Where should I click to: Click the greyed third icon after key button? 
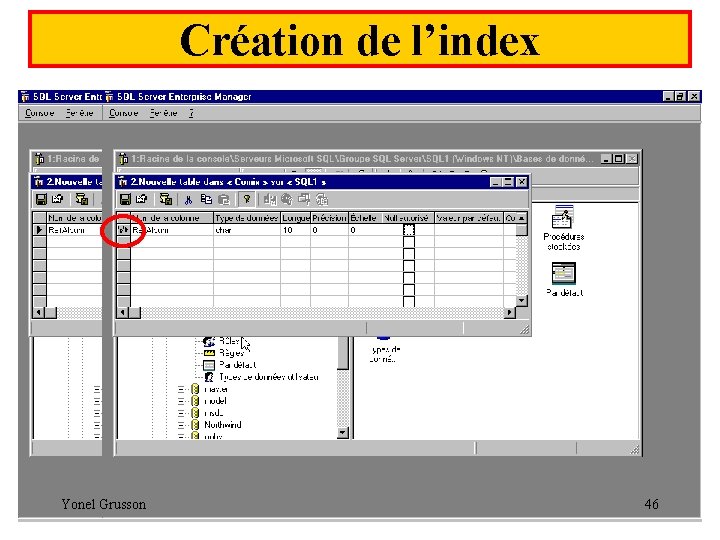click(x=304, y=199)
